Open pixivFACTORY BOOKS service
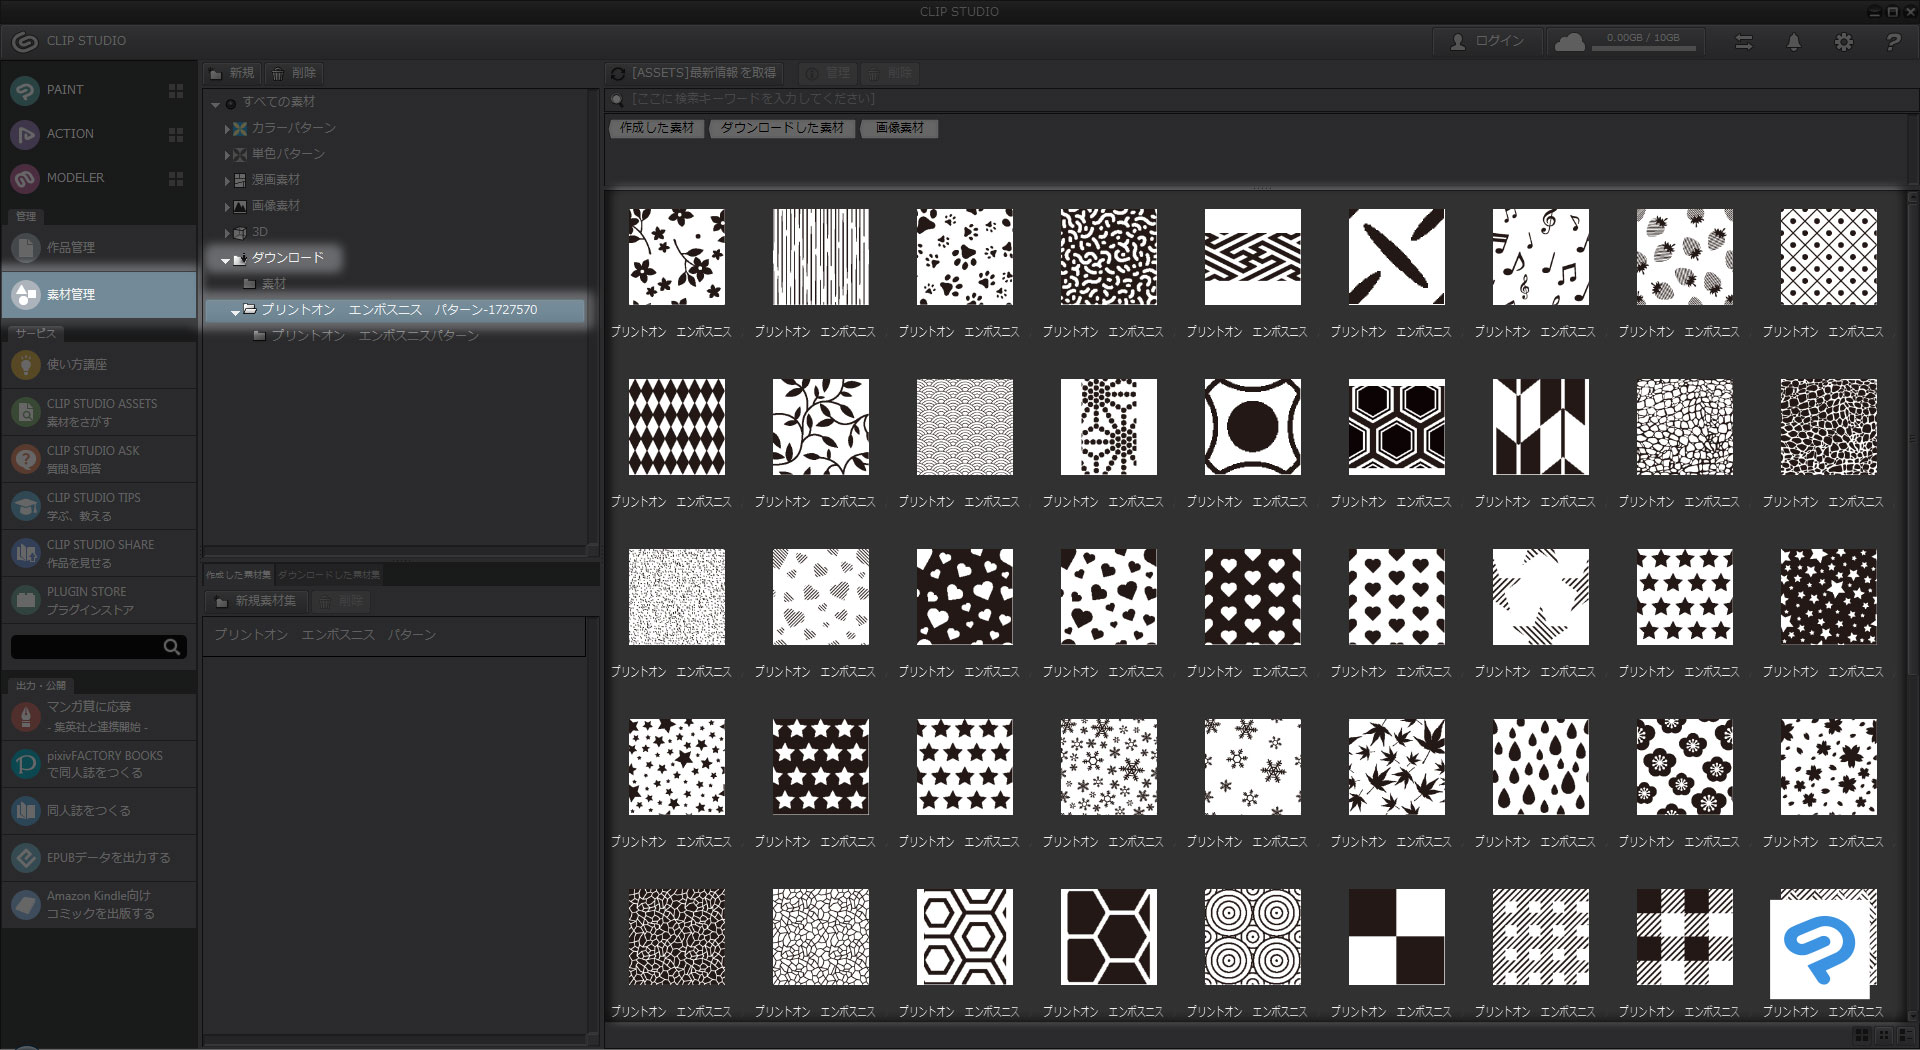This screenshot has width=1920, height=1050. [x=99, y=764]
